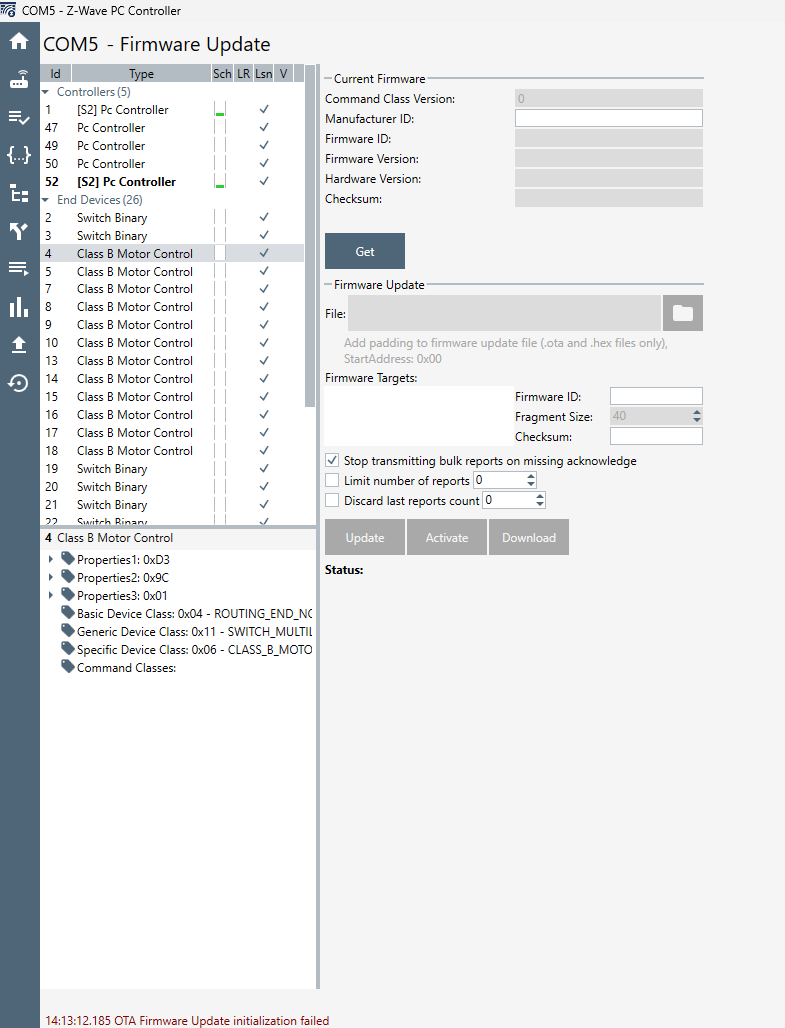The height and width of the screenshot is (1028, 785).
Task: Increase Fragment Size stepper value
Action: pyautogui.click(x=696, y=412)
